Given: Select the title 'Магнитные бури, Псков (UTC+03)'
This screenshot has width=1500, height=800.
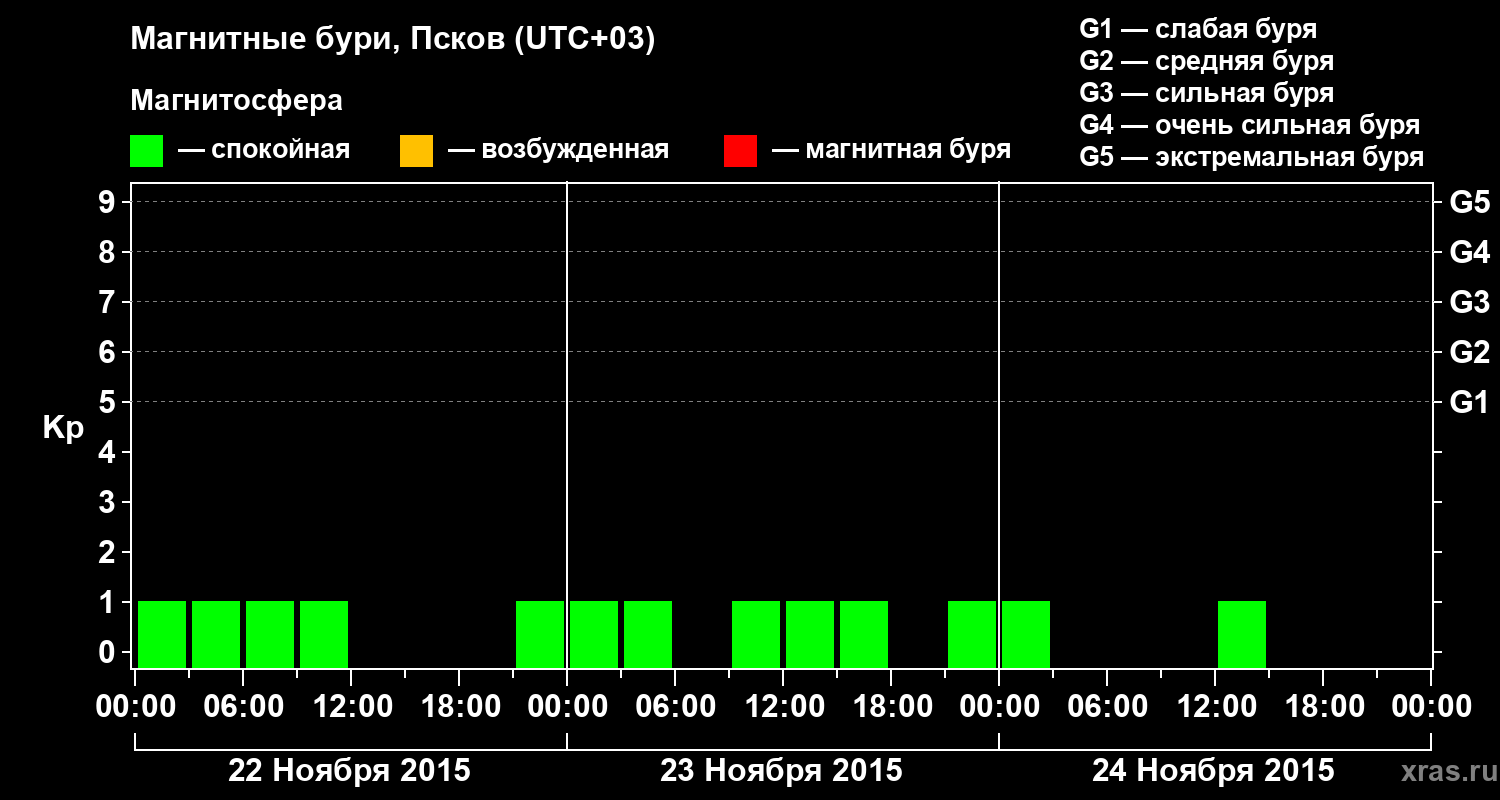Looking at the screenshot, I should pos(393,41).
